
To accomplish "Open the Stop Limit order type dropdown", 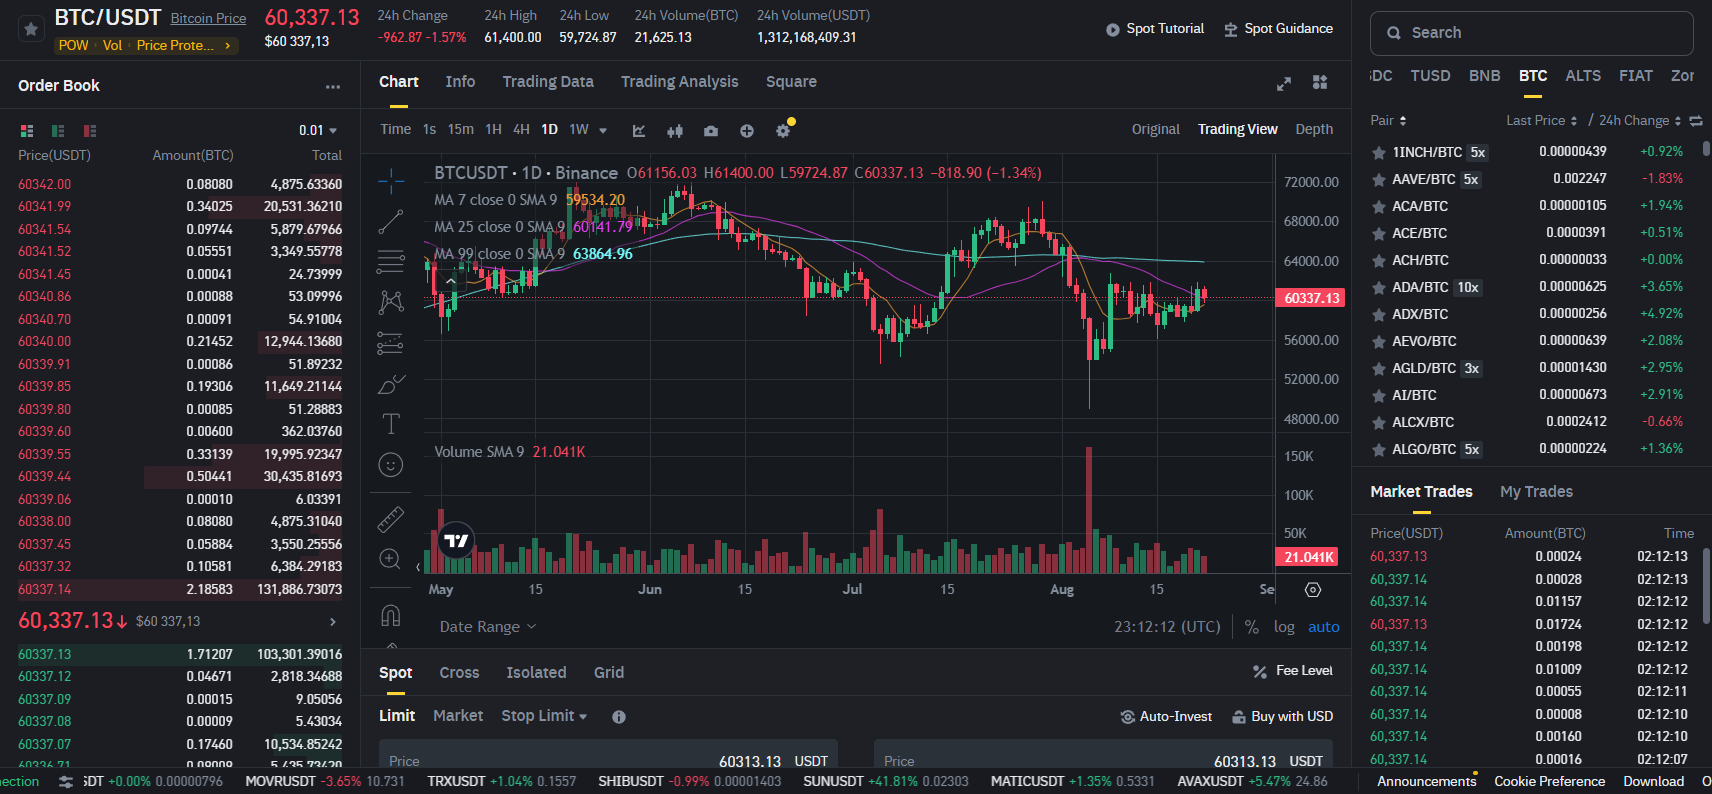I will pos(544,716).
